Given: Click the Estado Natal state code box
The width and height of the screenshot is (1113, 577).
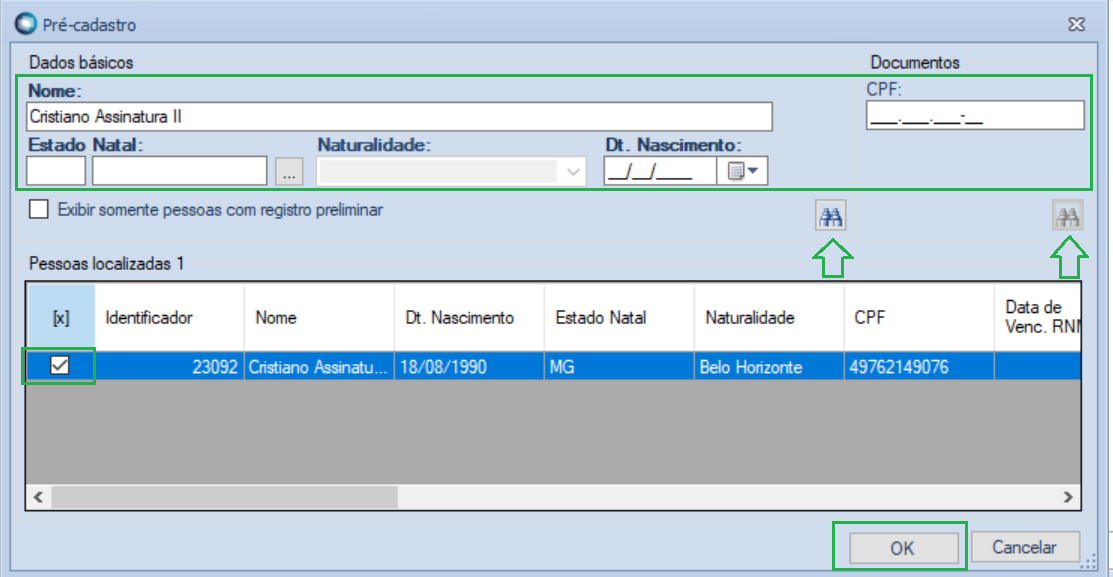Looking at the screenshot, I should 55,171.
